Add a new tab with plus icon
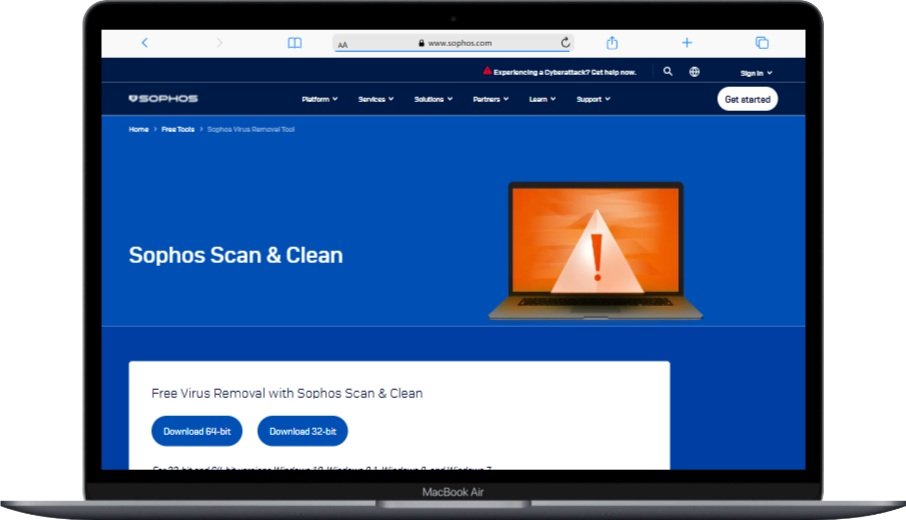 pos(686,43)
